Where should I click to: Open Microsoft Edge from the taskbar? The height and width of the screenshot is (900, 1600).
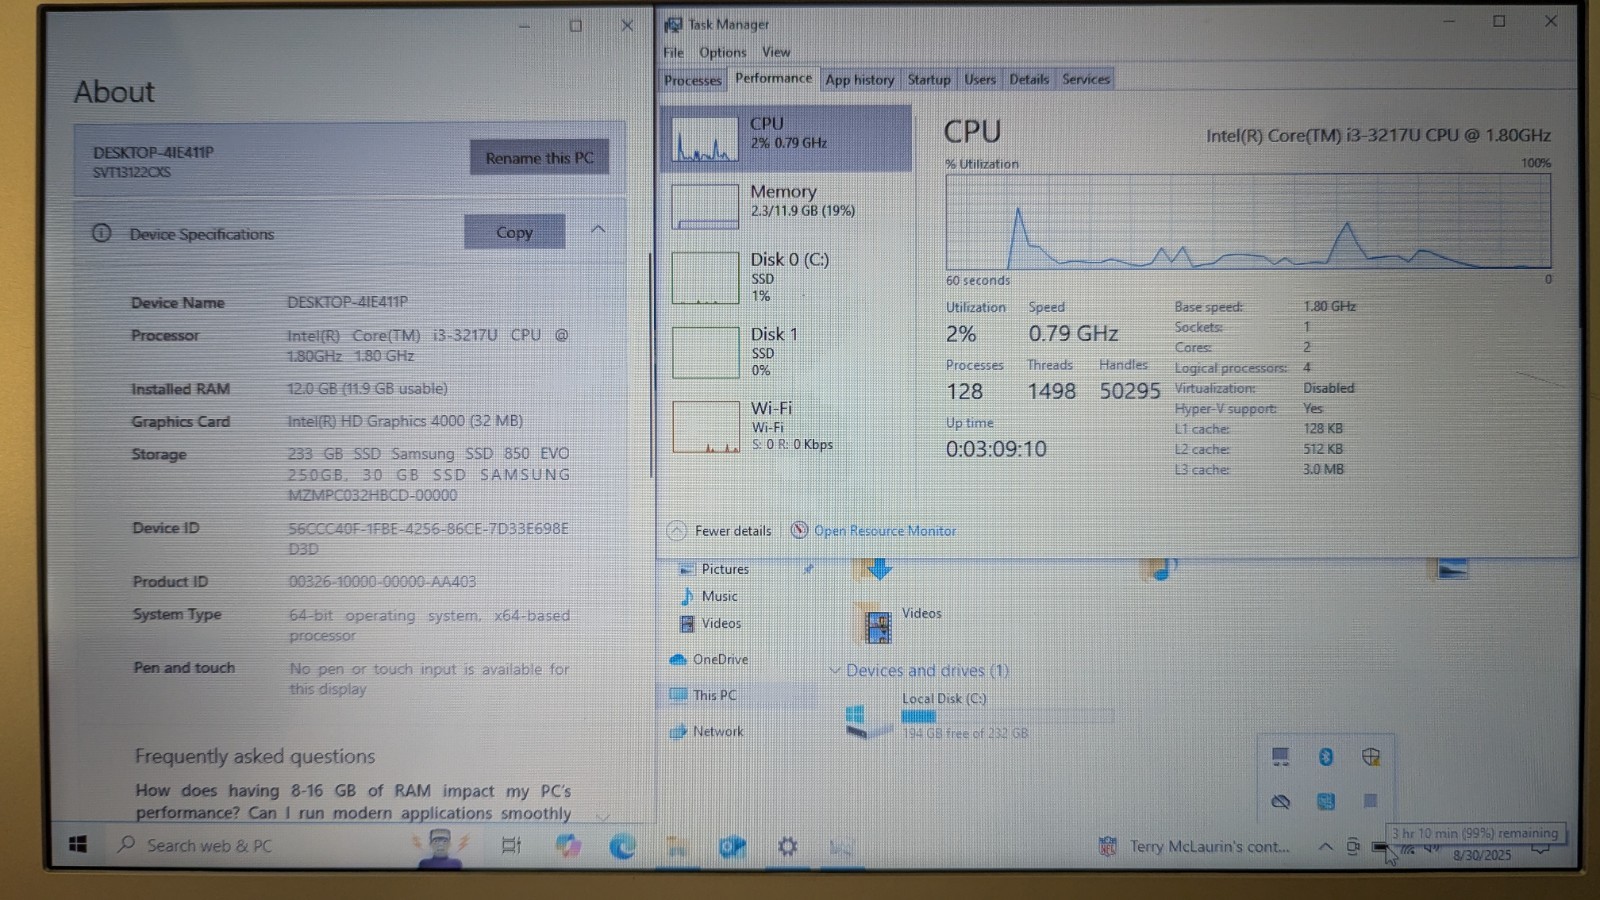click(x=623, y=846)
